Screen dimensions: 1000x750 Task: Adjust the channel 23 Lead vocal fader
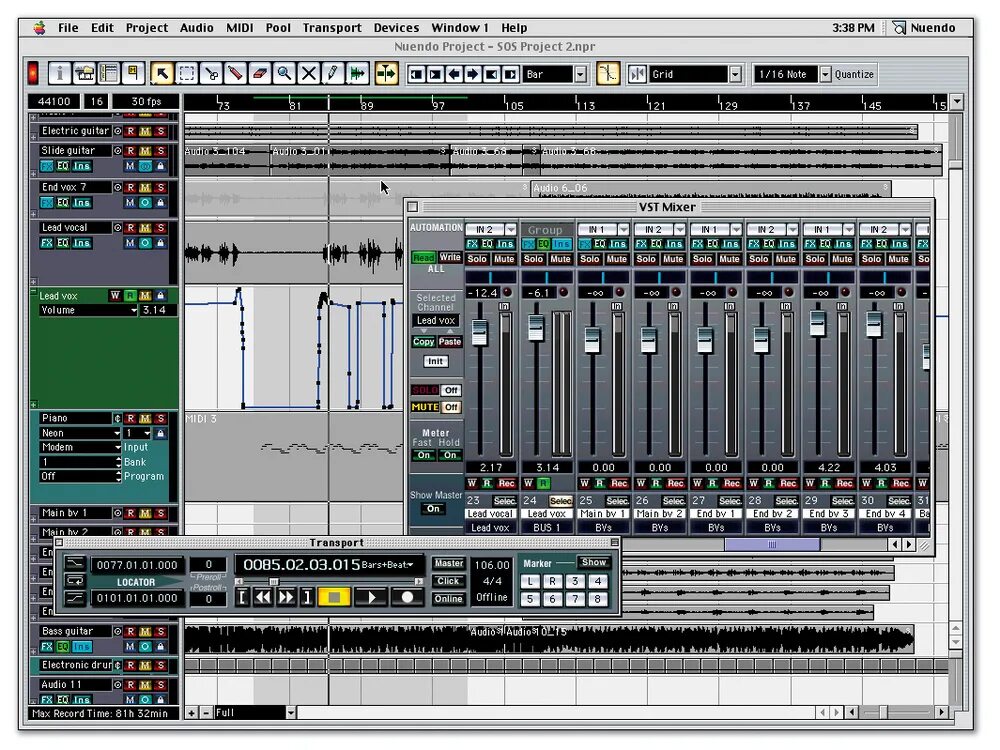(479, 332)
